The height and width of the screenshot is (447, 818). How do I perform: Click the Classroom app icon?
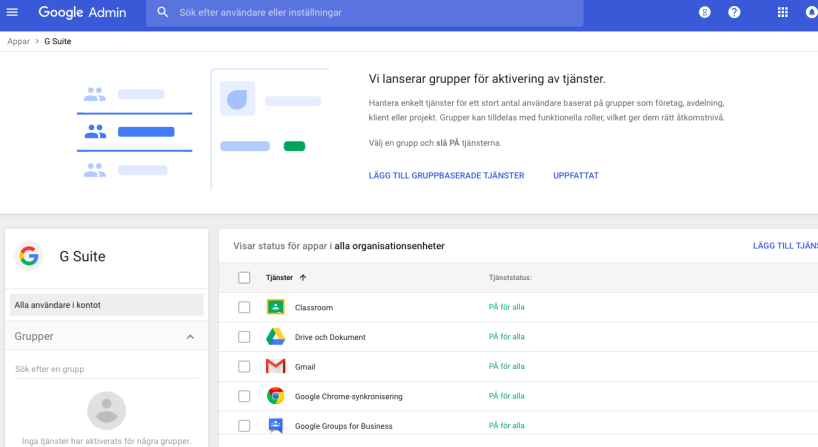[x=275, y=307]
